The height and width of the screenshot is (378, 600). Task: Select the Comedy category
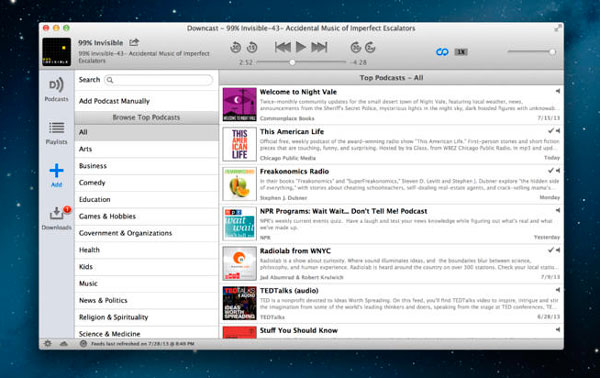(147, 182)
